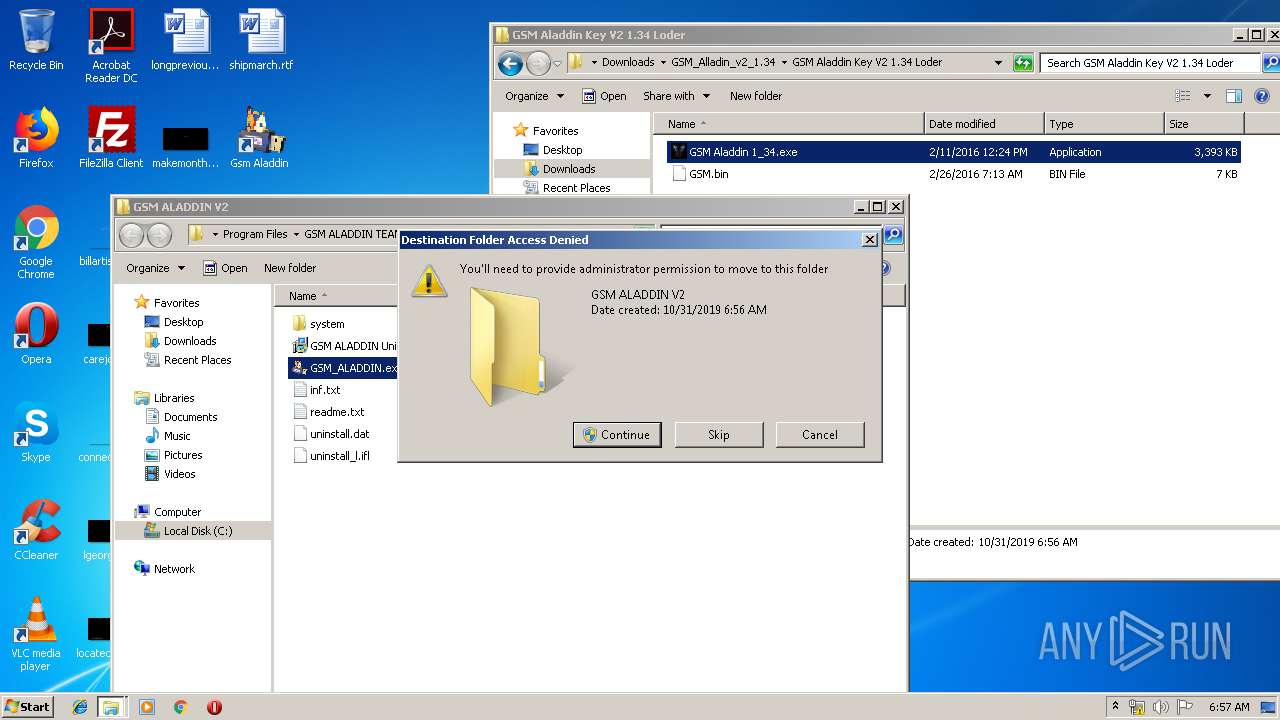Close the Access Denied dialog
This screenshot has height=720, width=1280.
869,240
